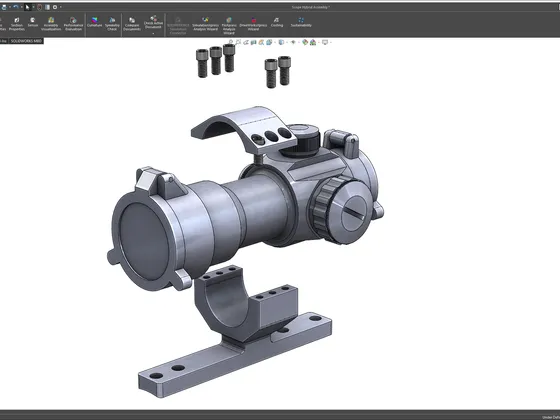The height and width of the screenshot is (420, 560).
Task: Open Symmetry Check
Action: pyautogui.click(x=112, y=24)
